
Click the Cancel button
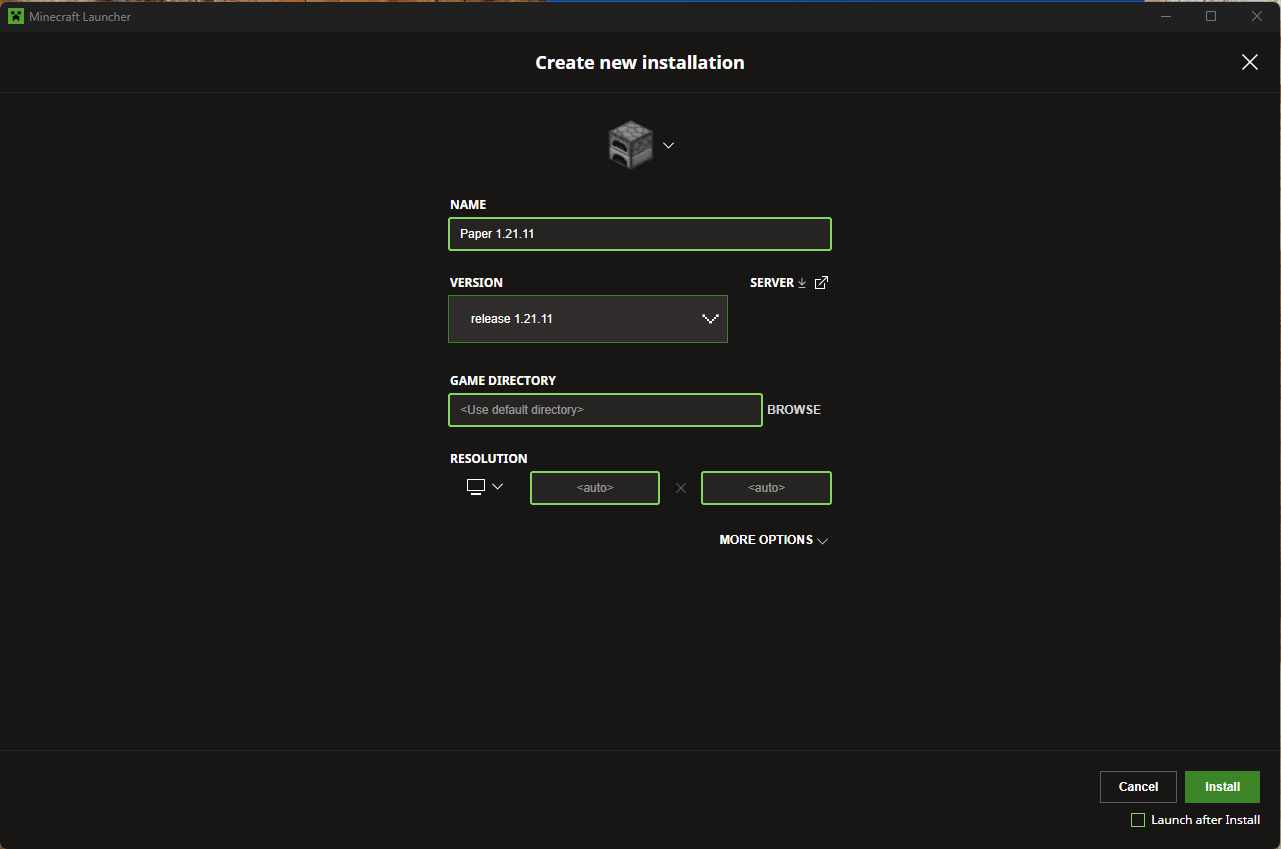(x=1138, y=787)
